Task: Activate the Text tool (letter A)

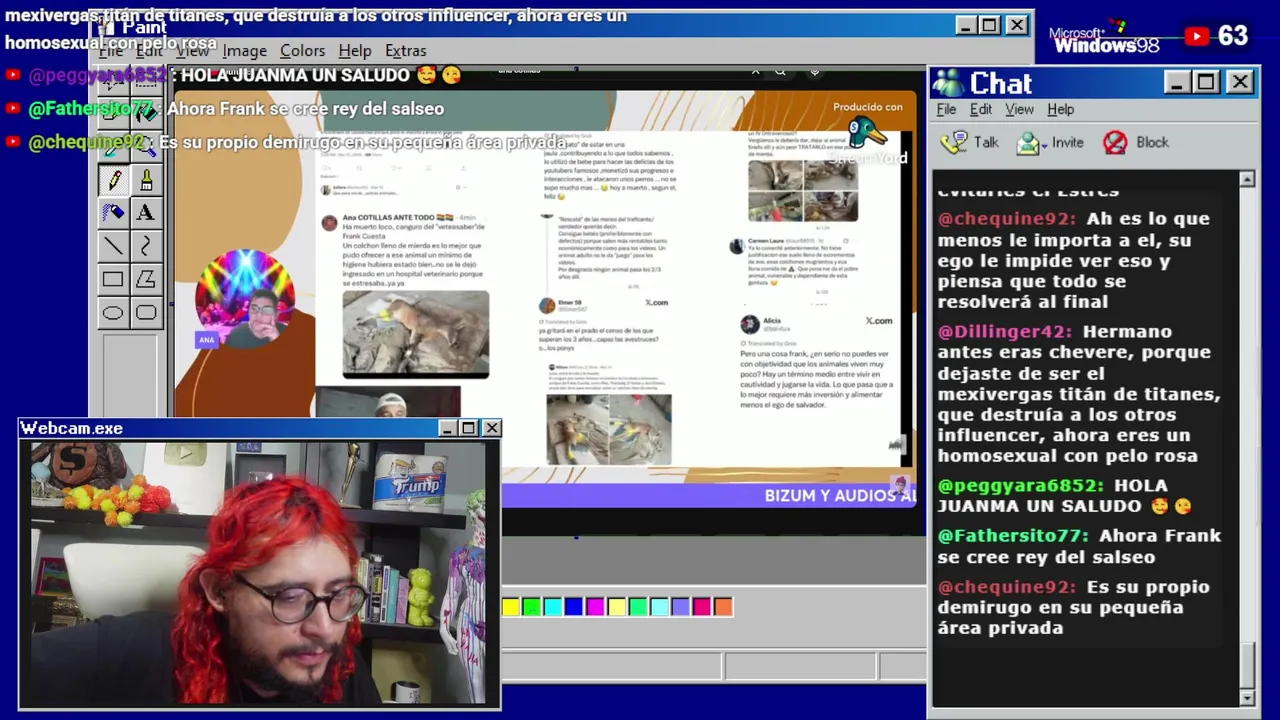Action: click(146, 213)
